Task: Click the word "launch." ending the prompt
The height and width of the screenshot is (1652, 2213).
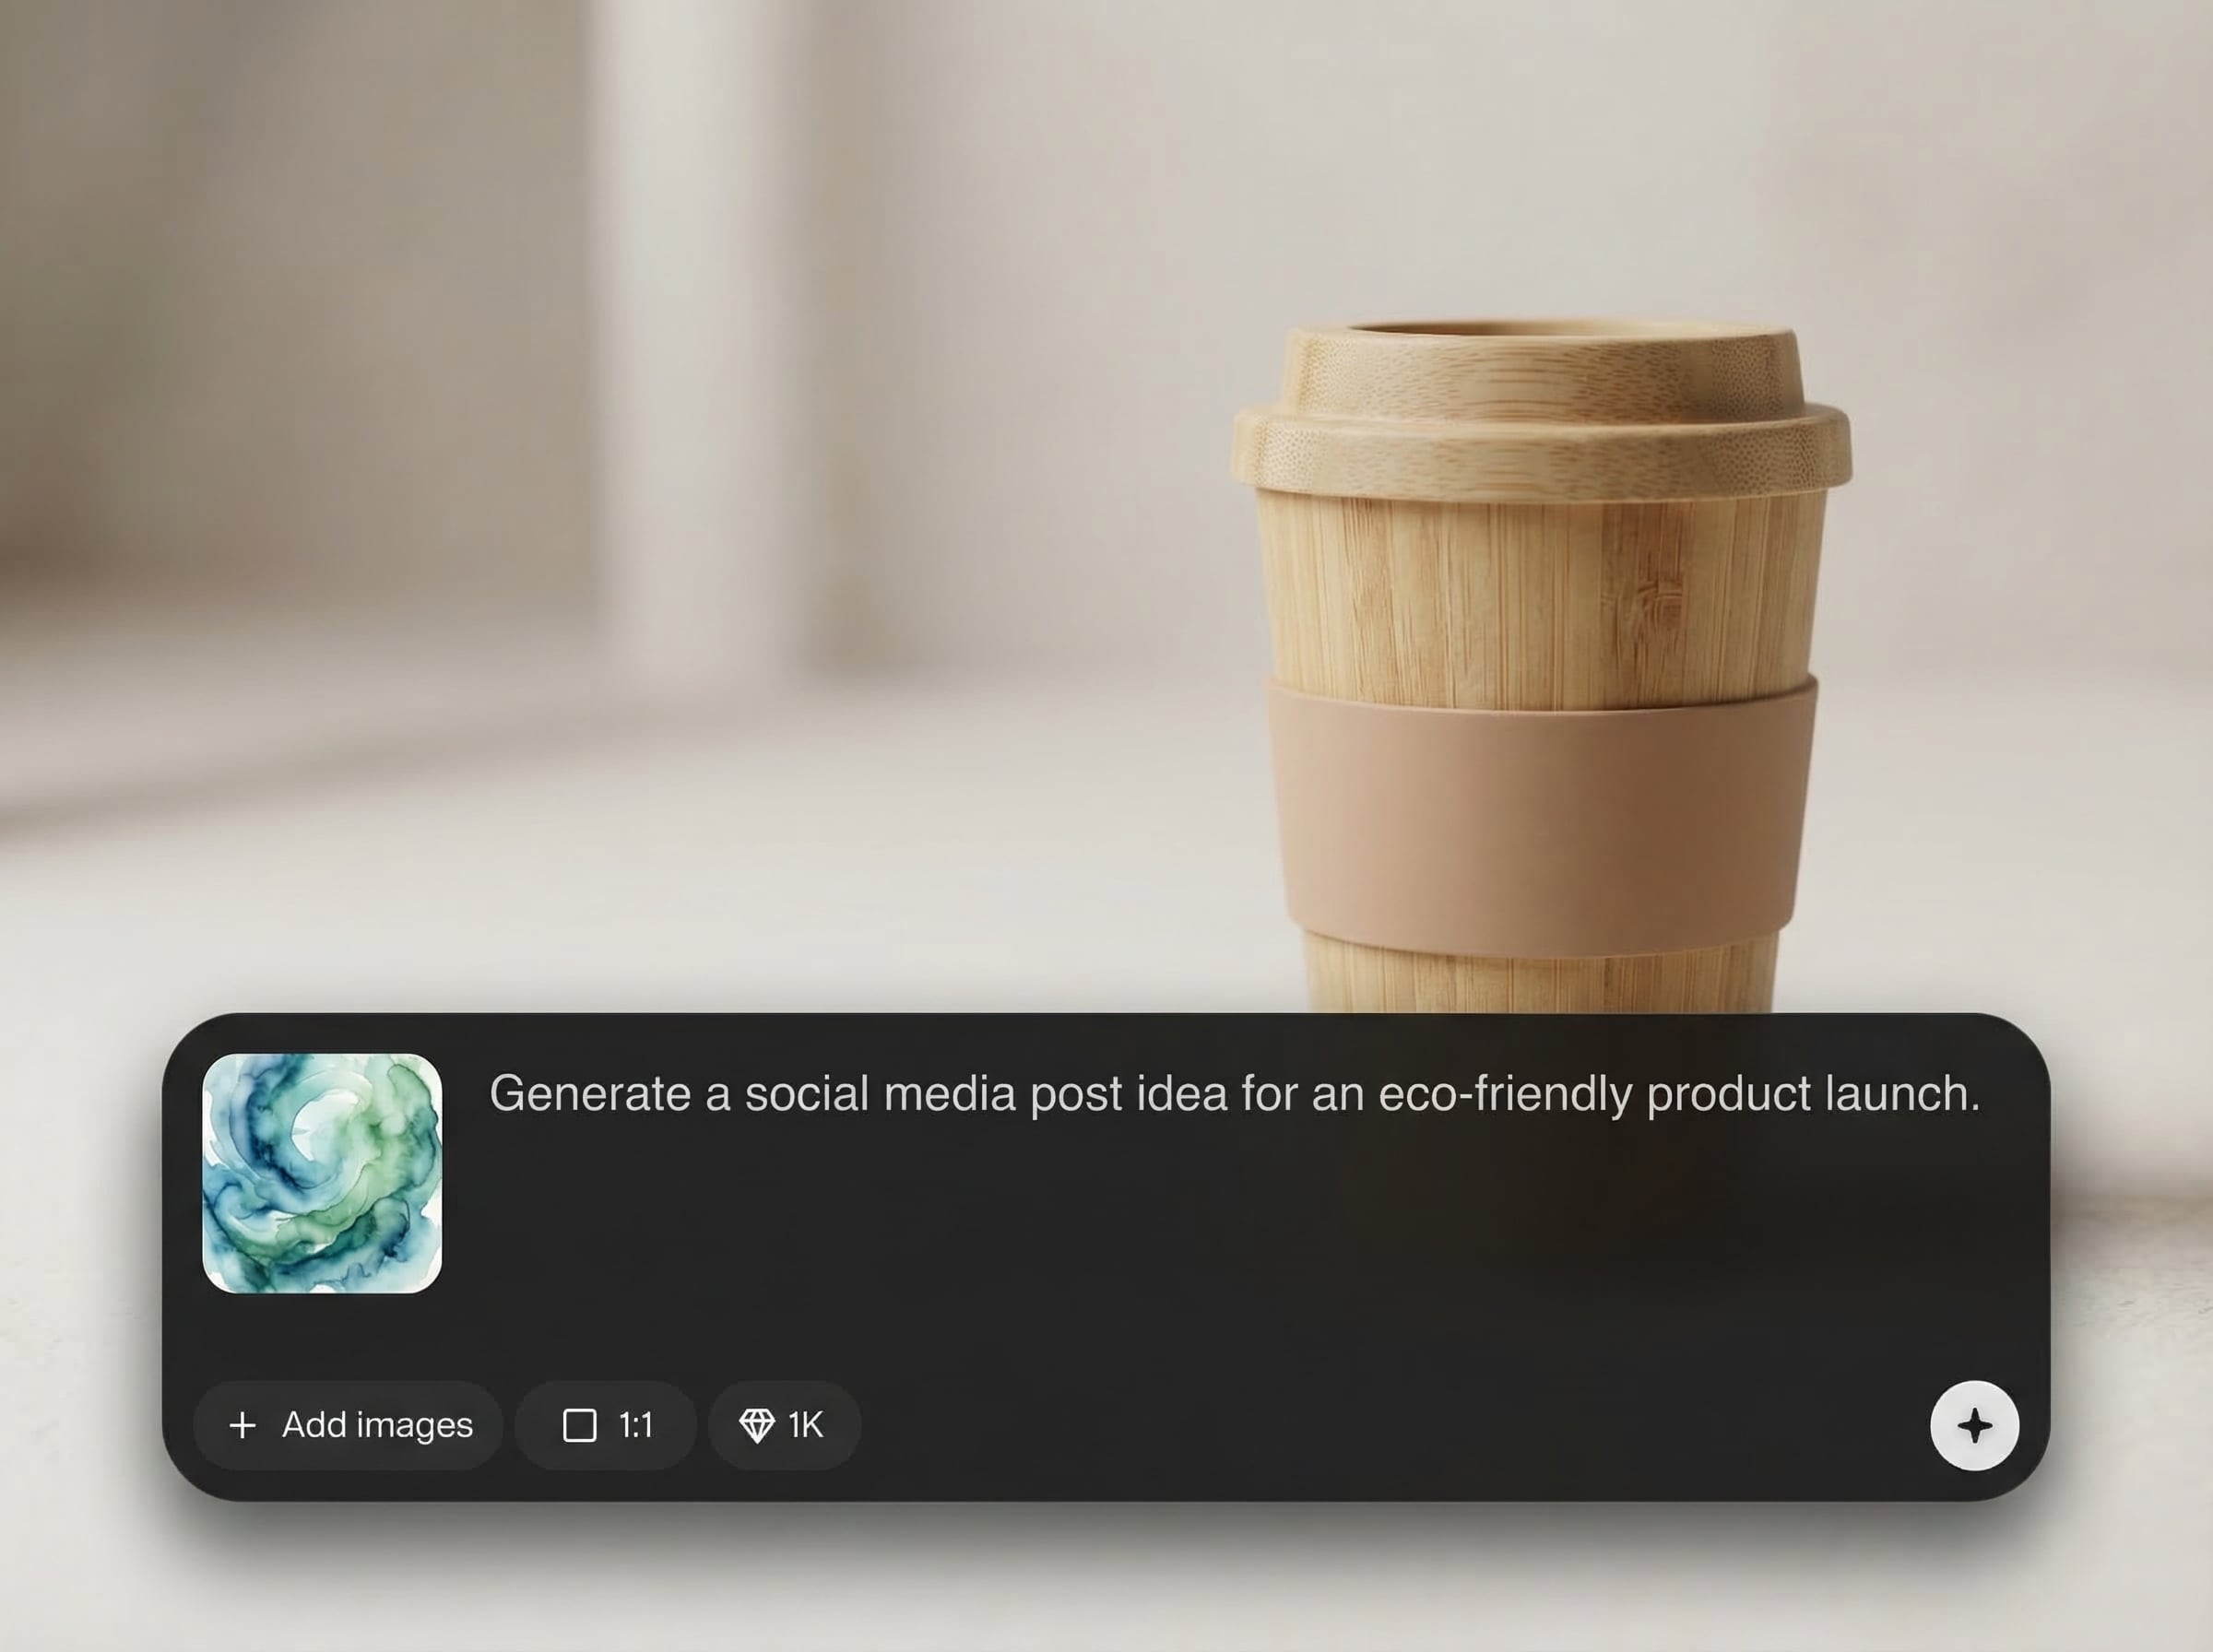Action: pos(1903,1093)
